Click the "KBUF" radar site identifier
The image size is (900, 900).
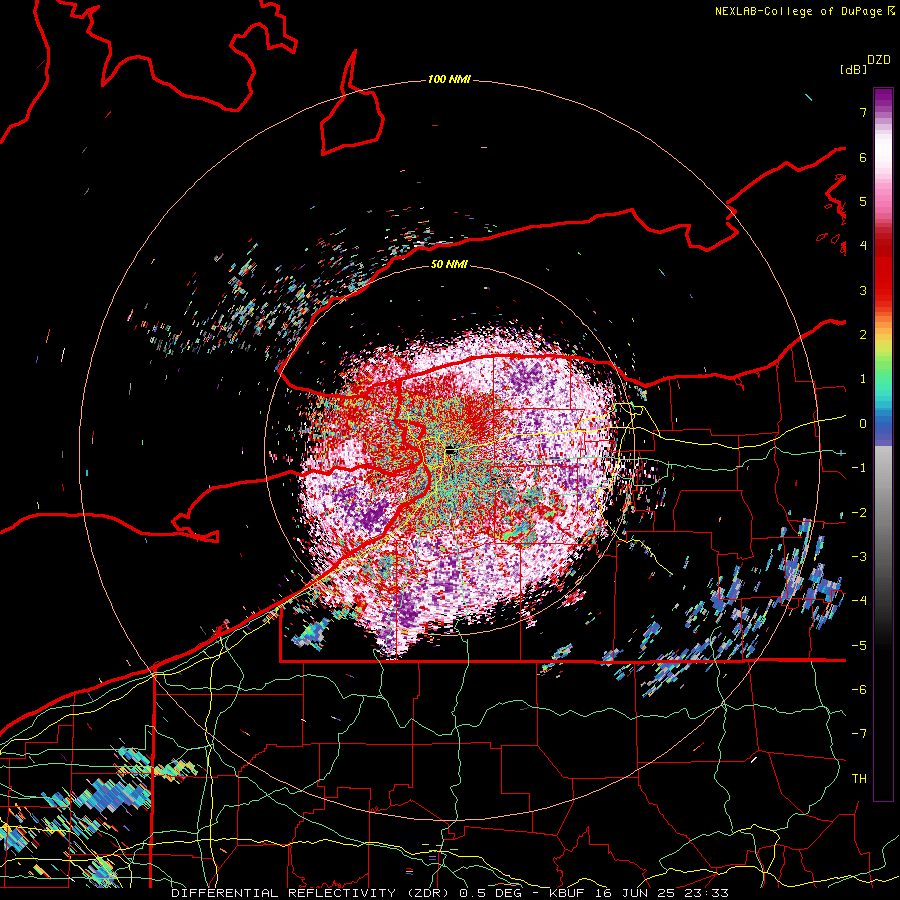(565, 893)
